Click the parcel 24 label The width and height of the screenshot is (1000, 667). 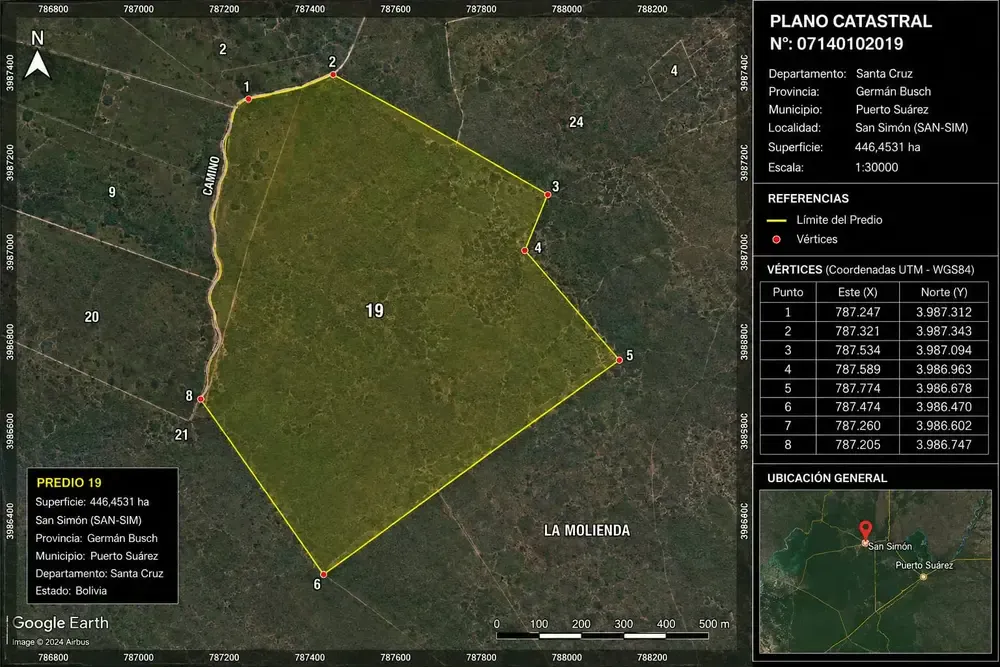coord(576,122)
